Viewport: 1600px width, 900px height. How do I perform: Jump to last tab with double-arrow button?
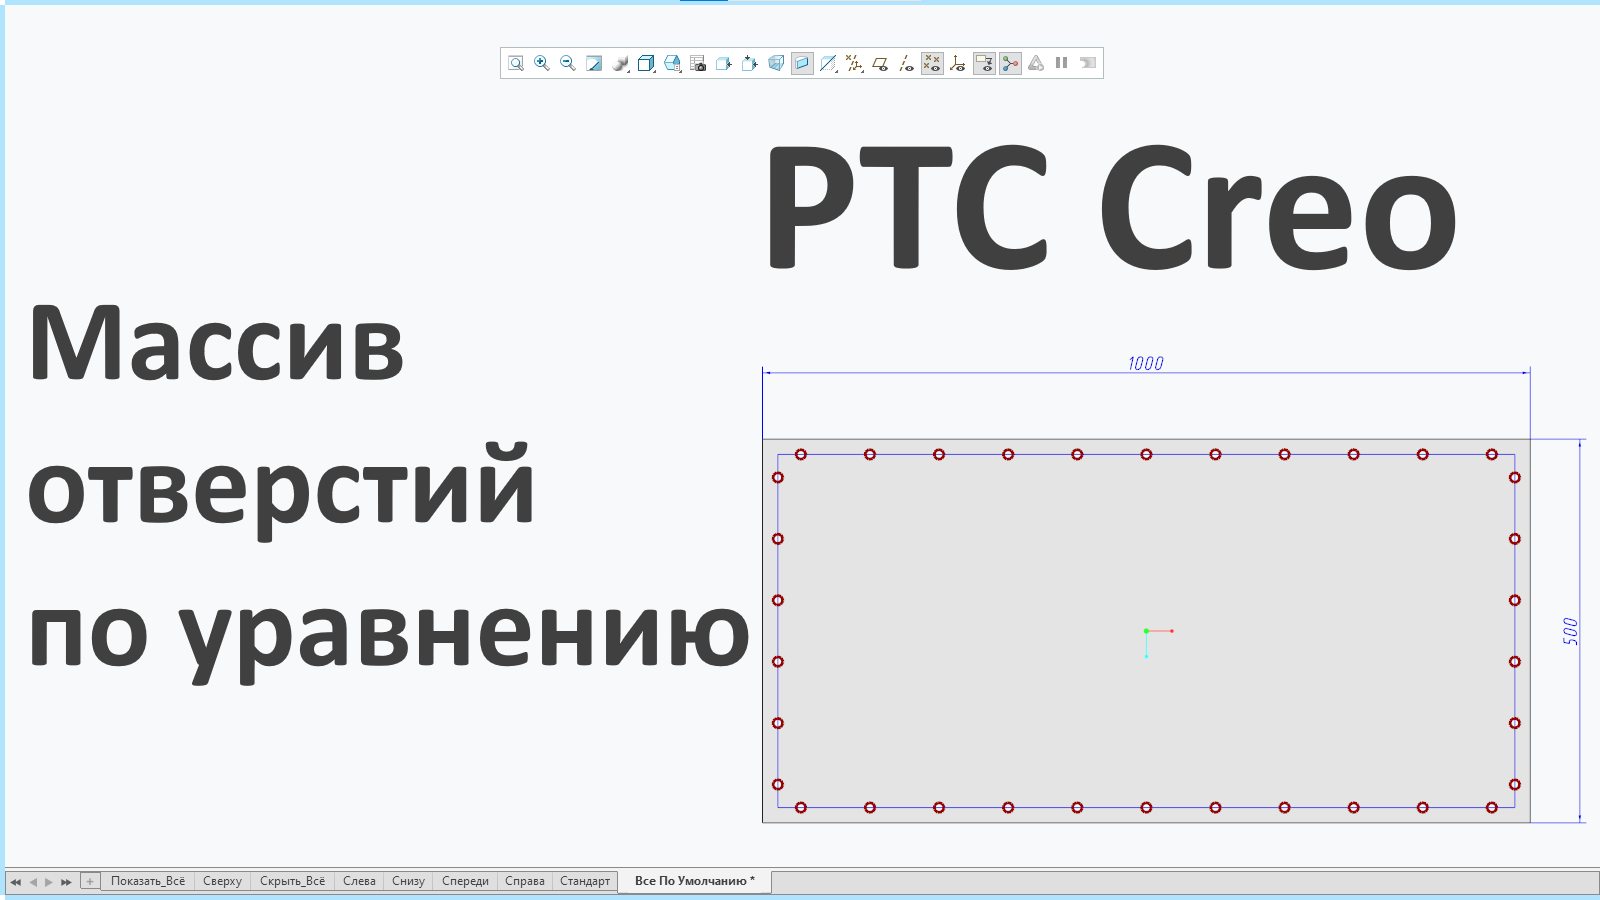[x=64, y=881]
